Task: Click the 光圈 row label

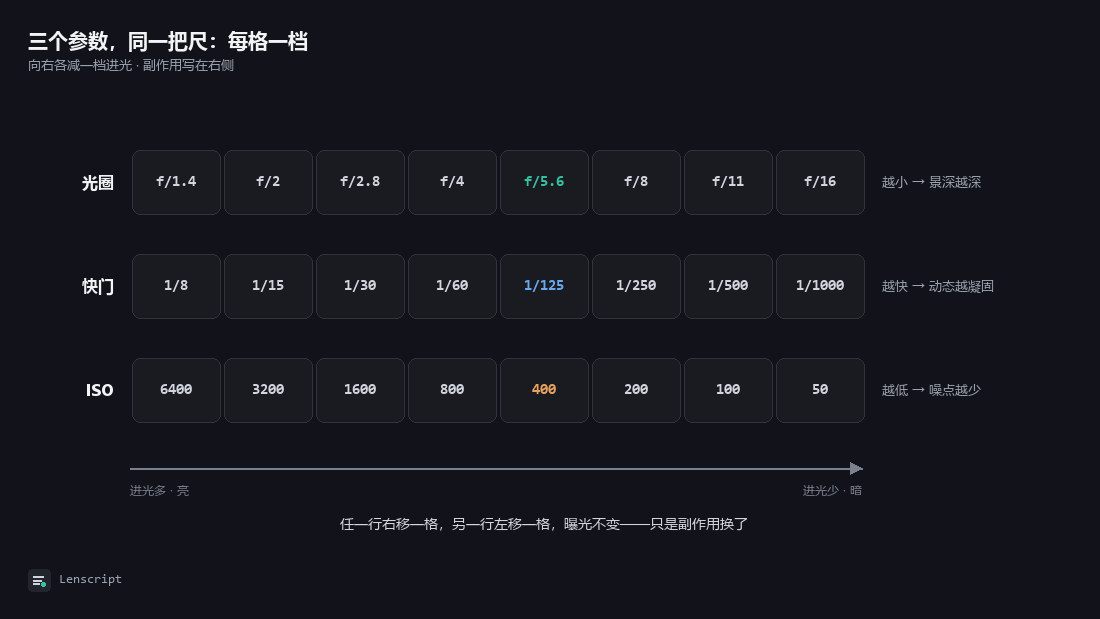Action: click(x=98, y=183)
